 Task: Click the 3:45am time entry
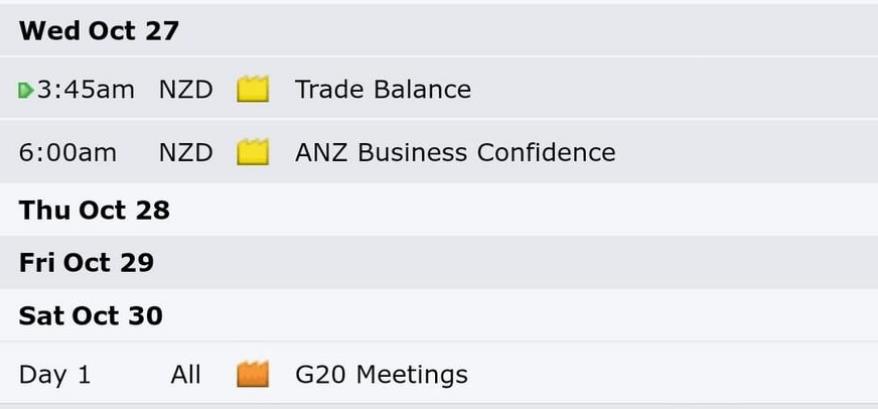(x=86, y=90)
